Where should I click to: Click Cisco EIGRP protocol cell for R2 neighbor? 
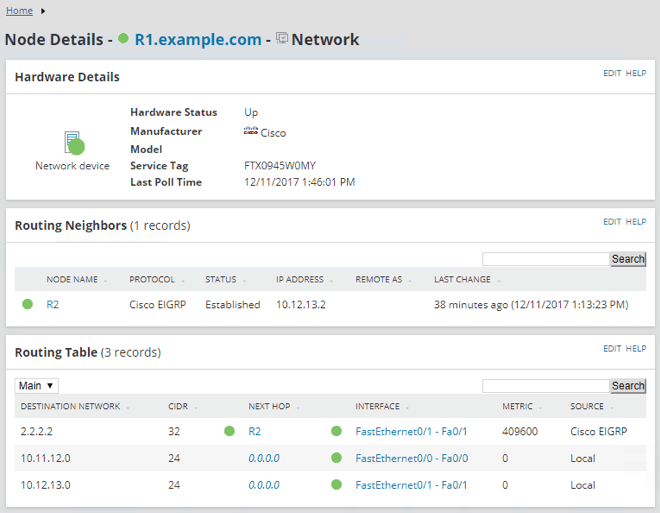point(157,304)
